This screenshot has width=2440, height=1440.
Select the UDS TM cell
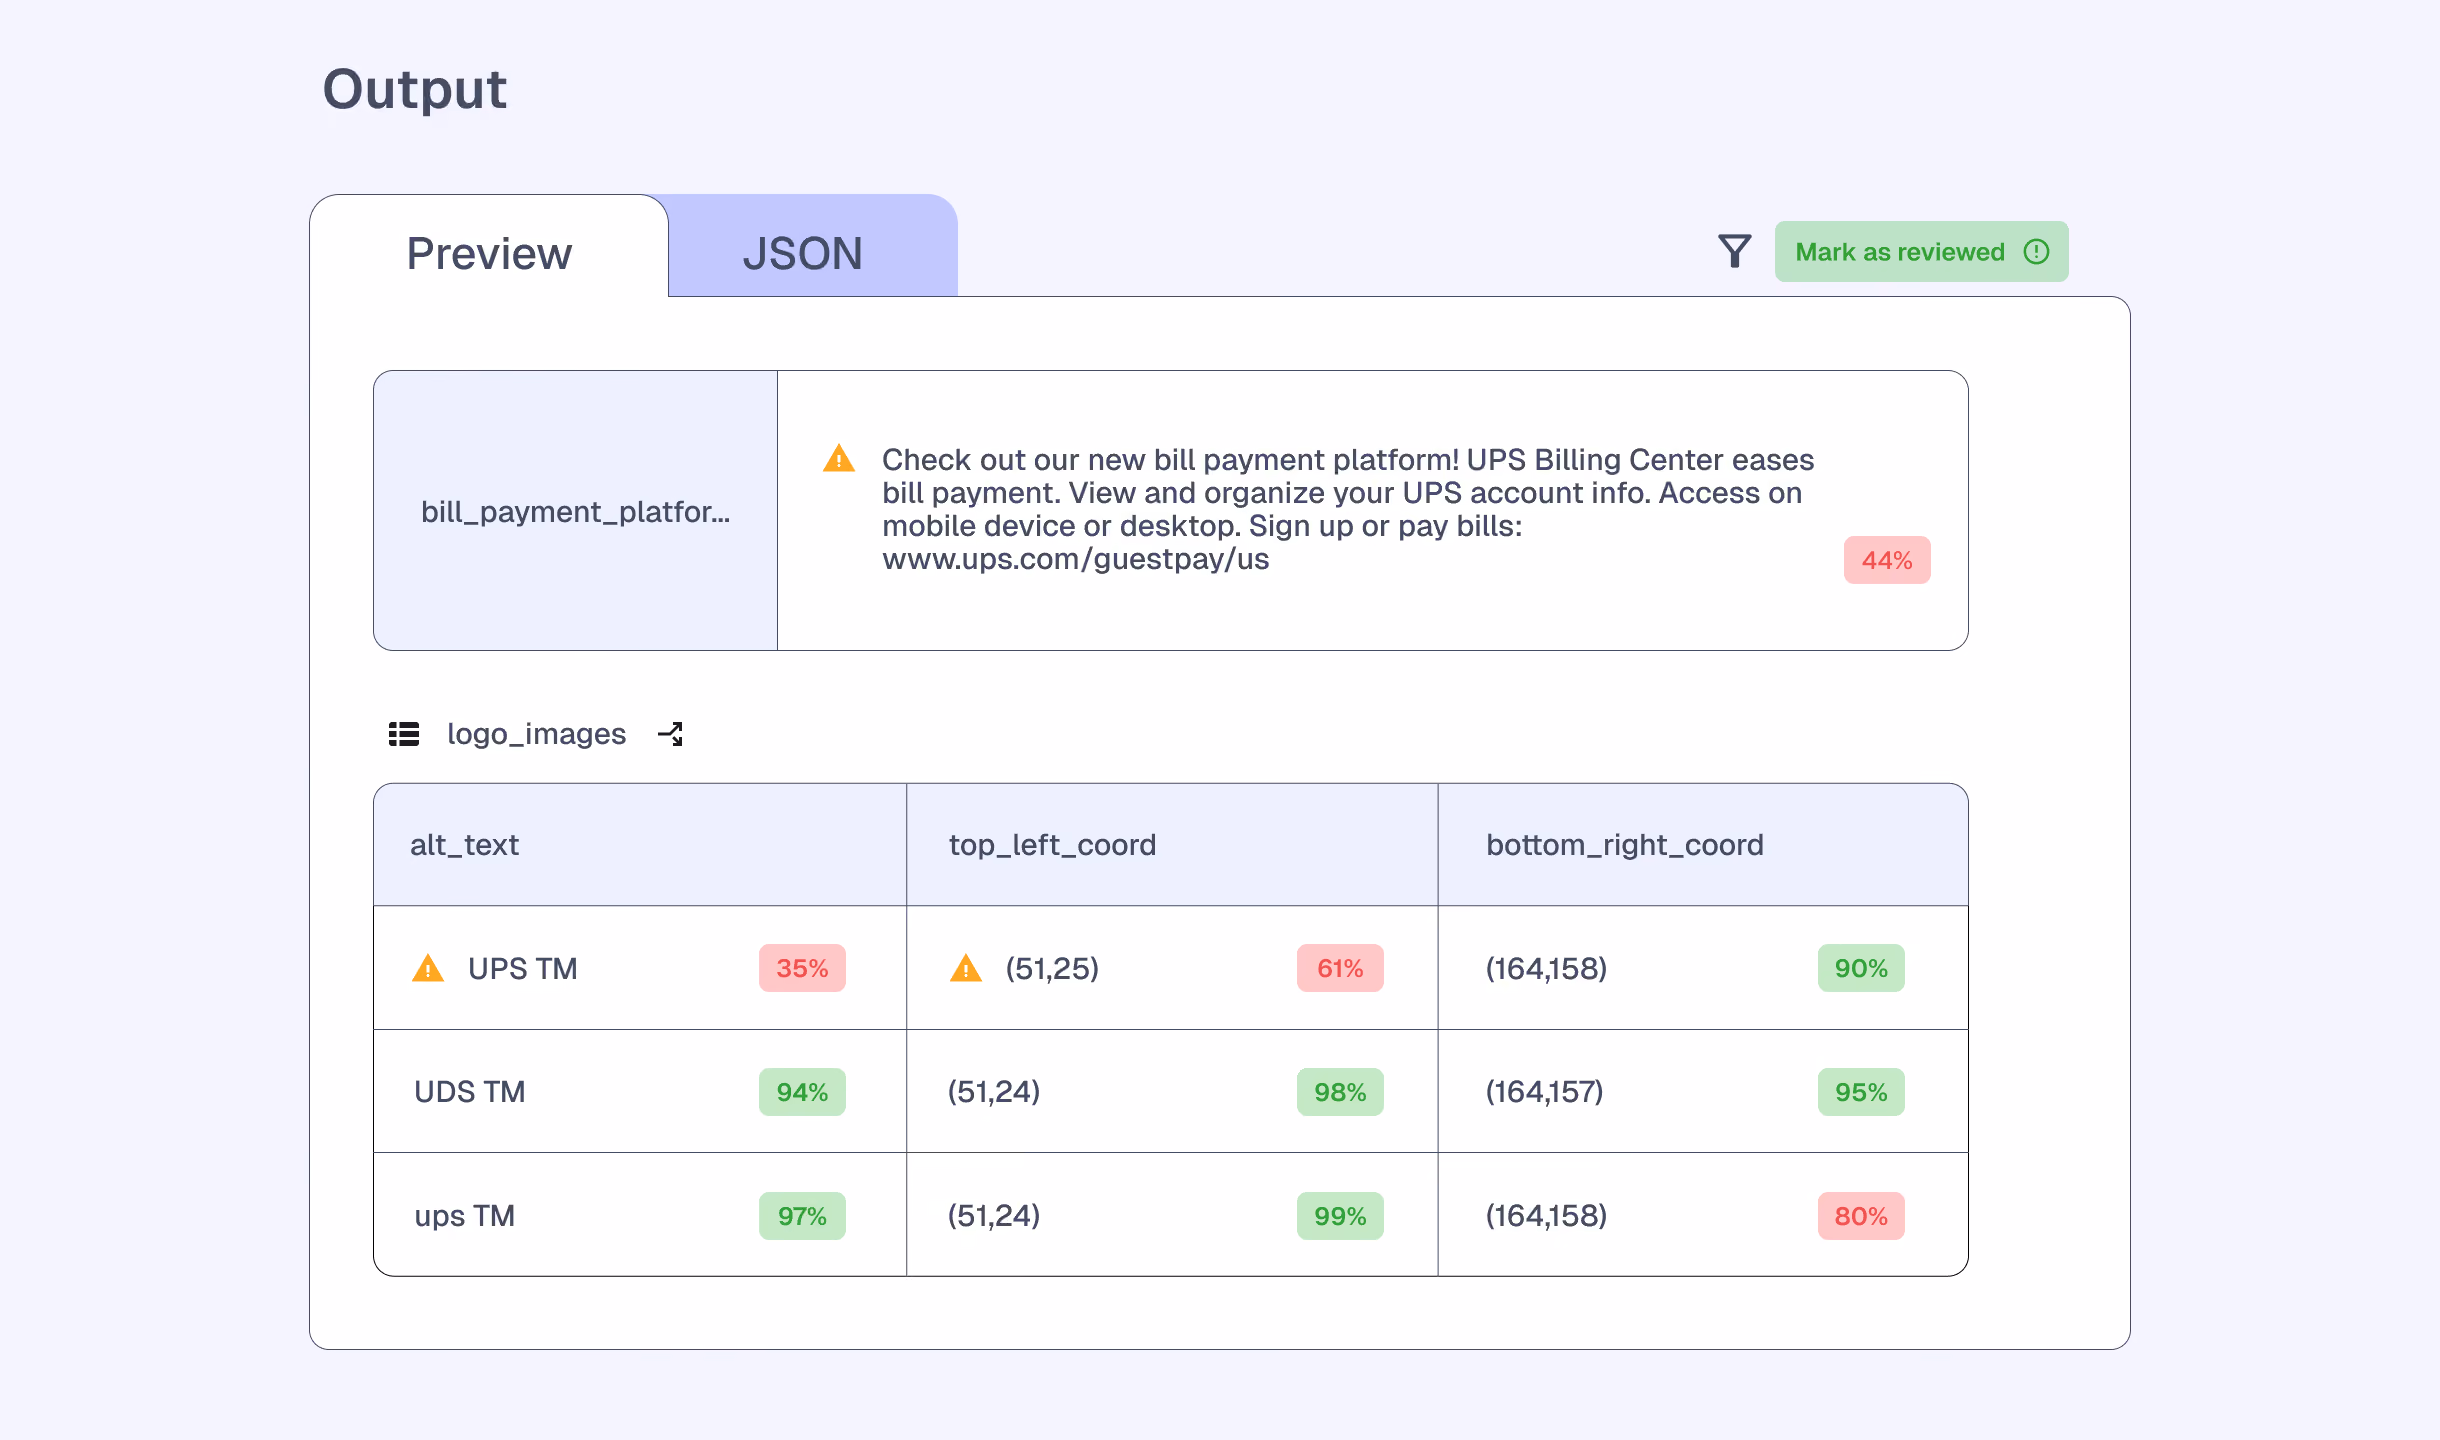[639, 1091]
